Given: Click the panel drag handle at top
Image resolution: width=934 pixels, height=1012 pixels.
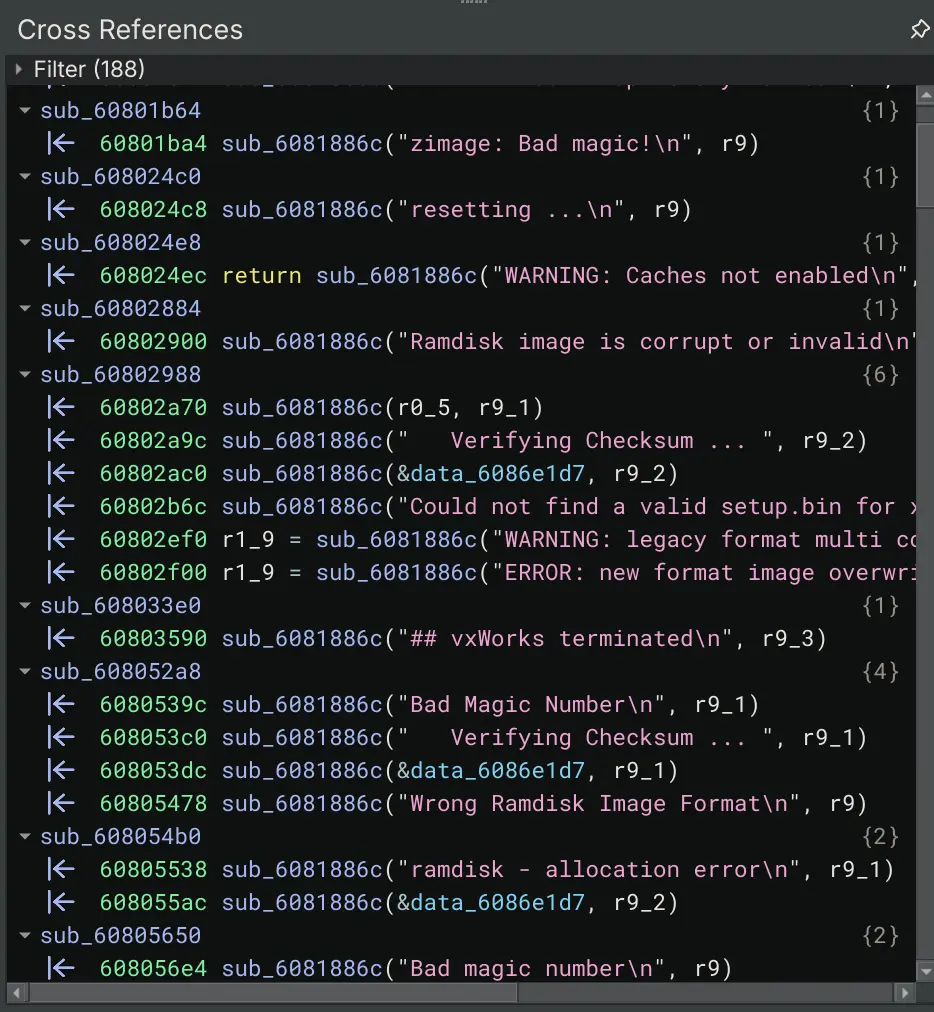Looking at the screenshot, I should 474,3.
